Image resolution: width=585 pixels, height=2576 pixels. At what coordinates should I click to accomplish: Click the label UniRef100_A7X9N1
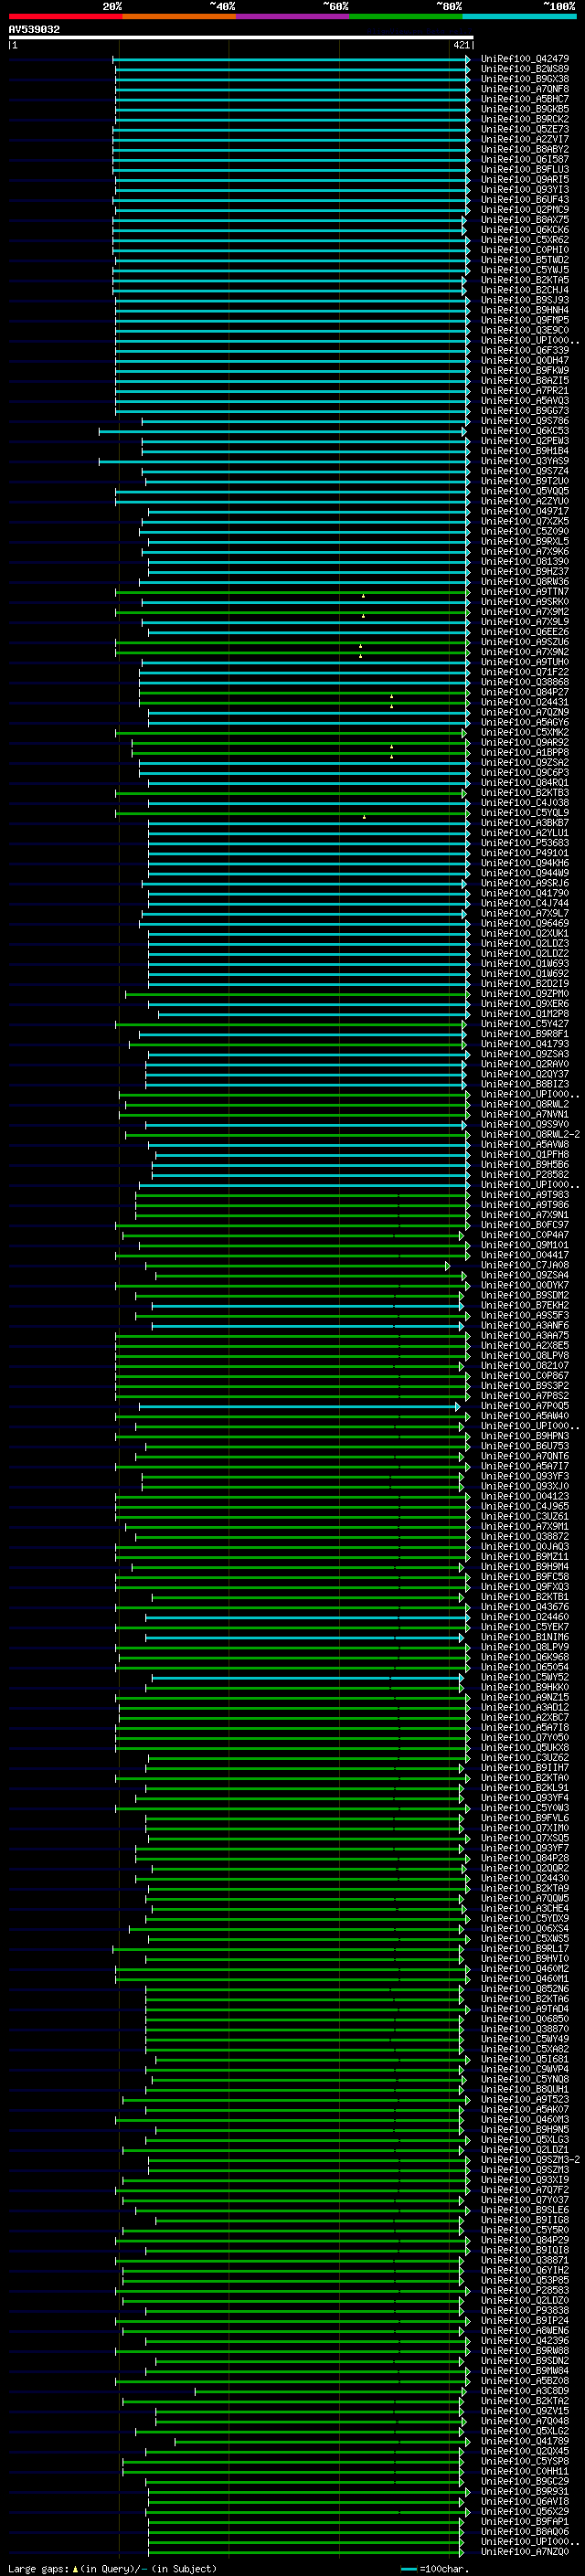coord(525,1215)
